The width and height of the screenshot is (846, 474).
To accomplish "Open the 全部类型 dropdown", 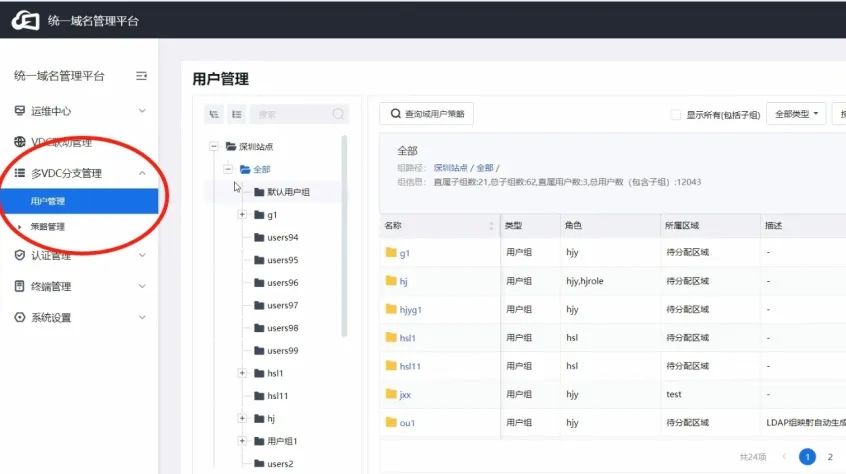I will point(796,114).
